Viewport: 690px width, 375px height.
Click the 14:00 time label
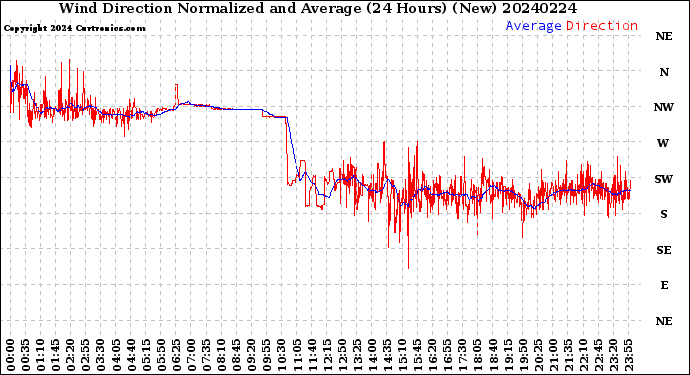point(372,355)
